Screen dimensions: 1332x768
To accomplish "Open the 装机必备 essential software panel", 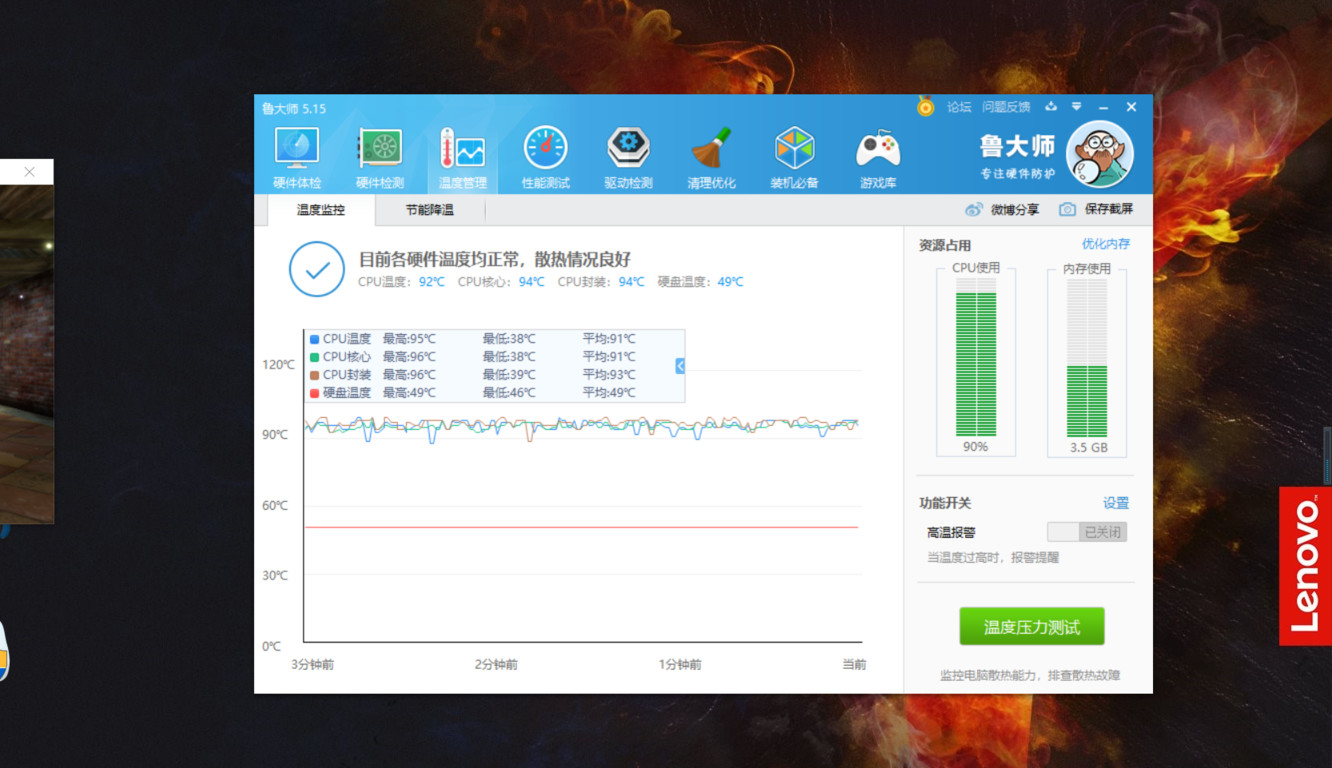I will (794, 155).
